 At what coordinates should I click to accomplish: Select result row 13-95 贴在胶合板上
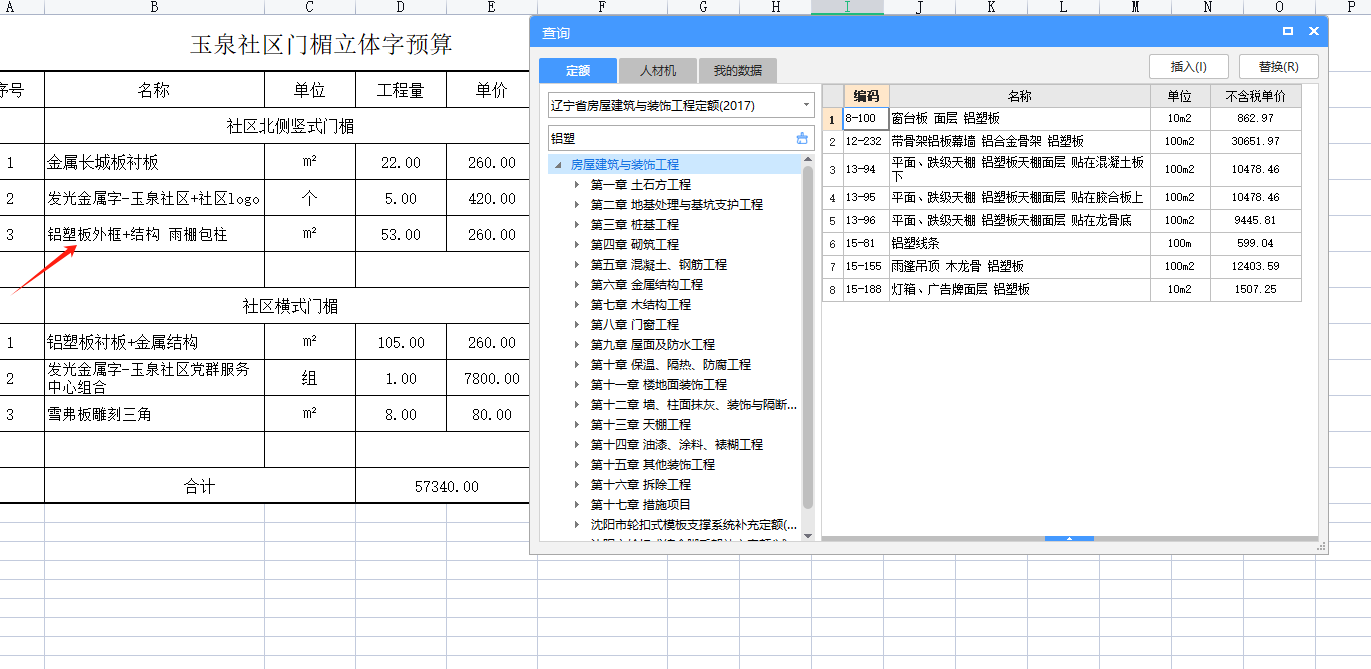pyautogui.click(x=1062, y=197)
